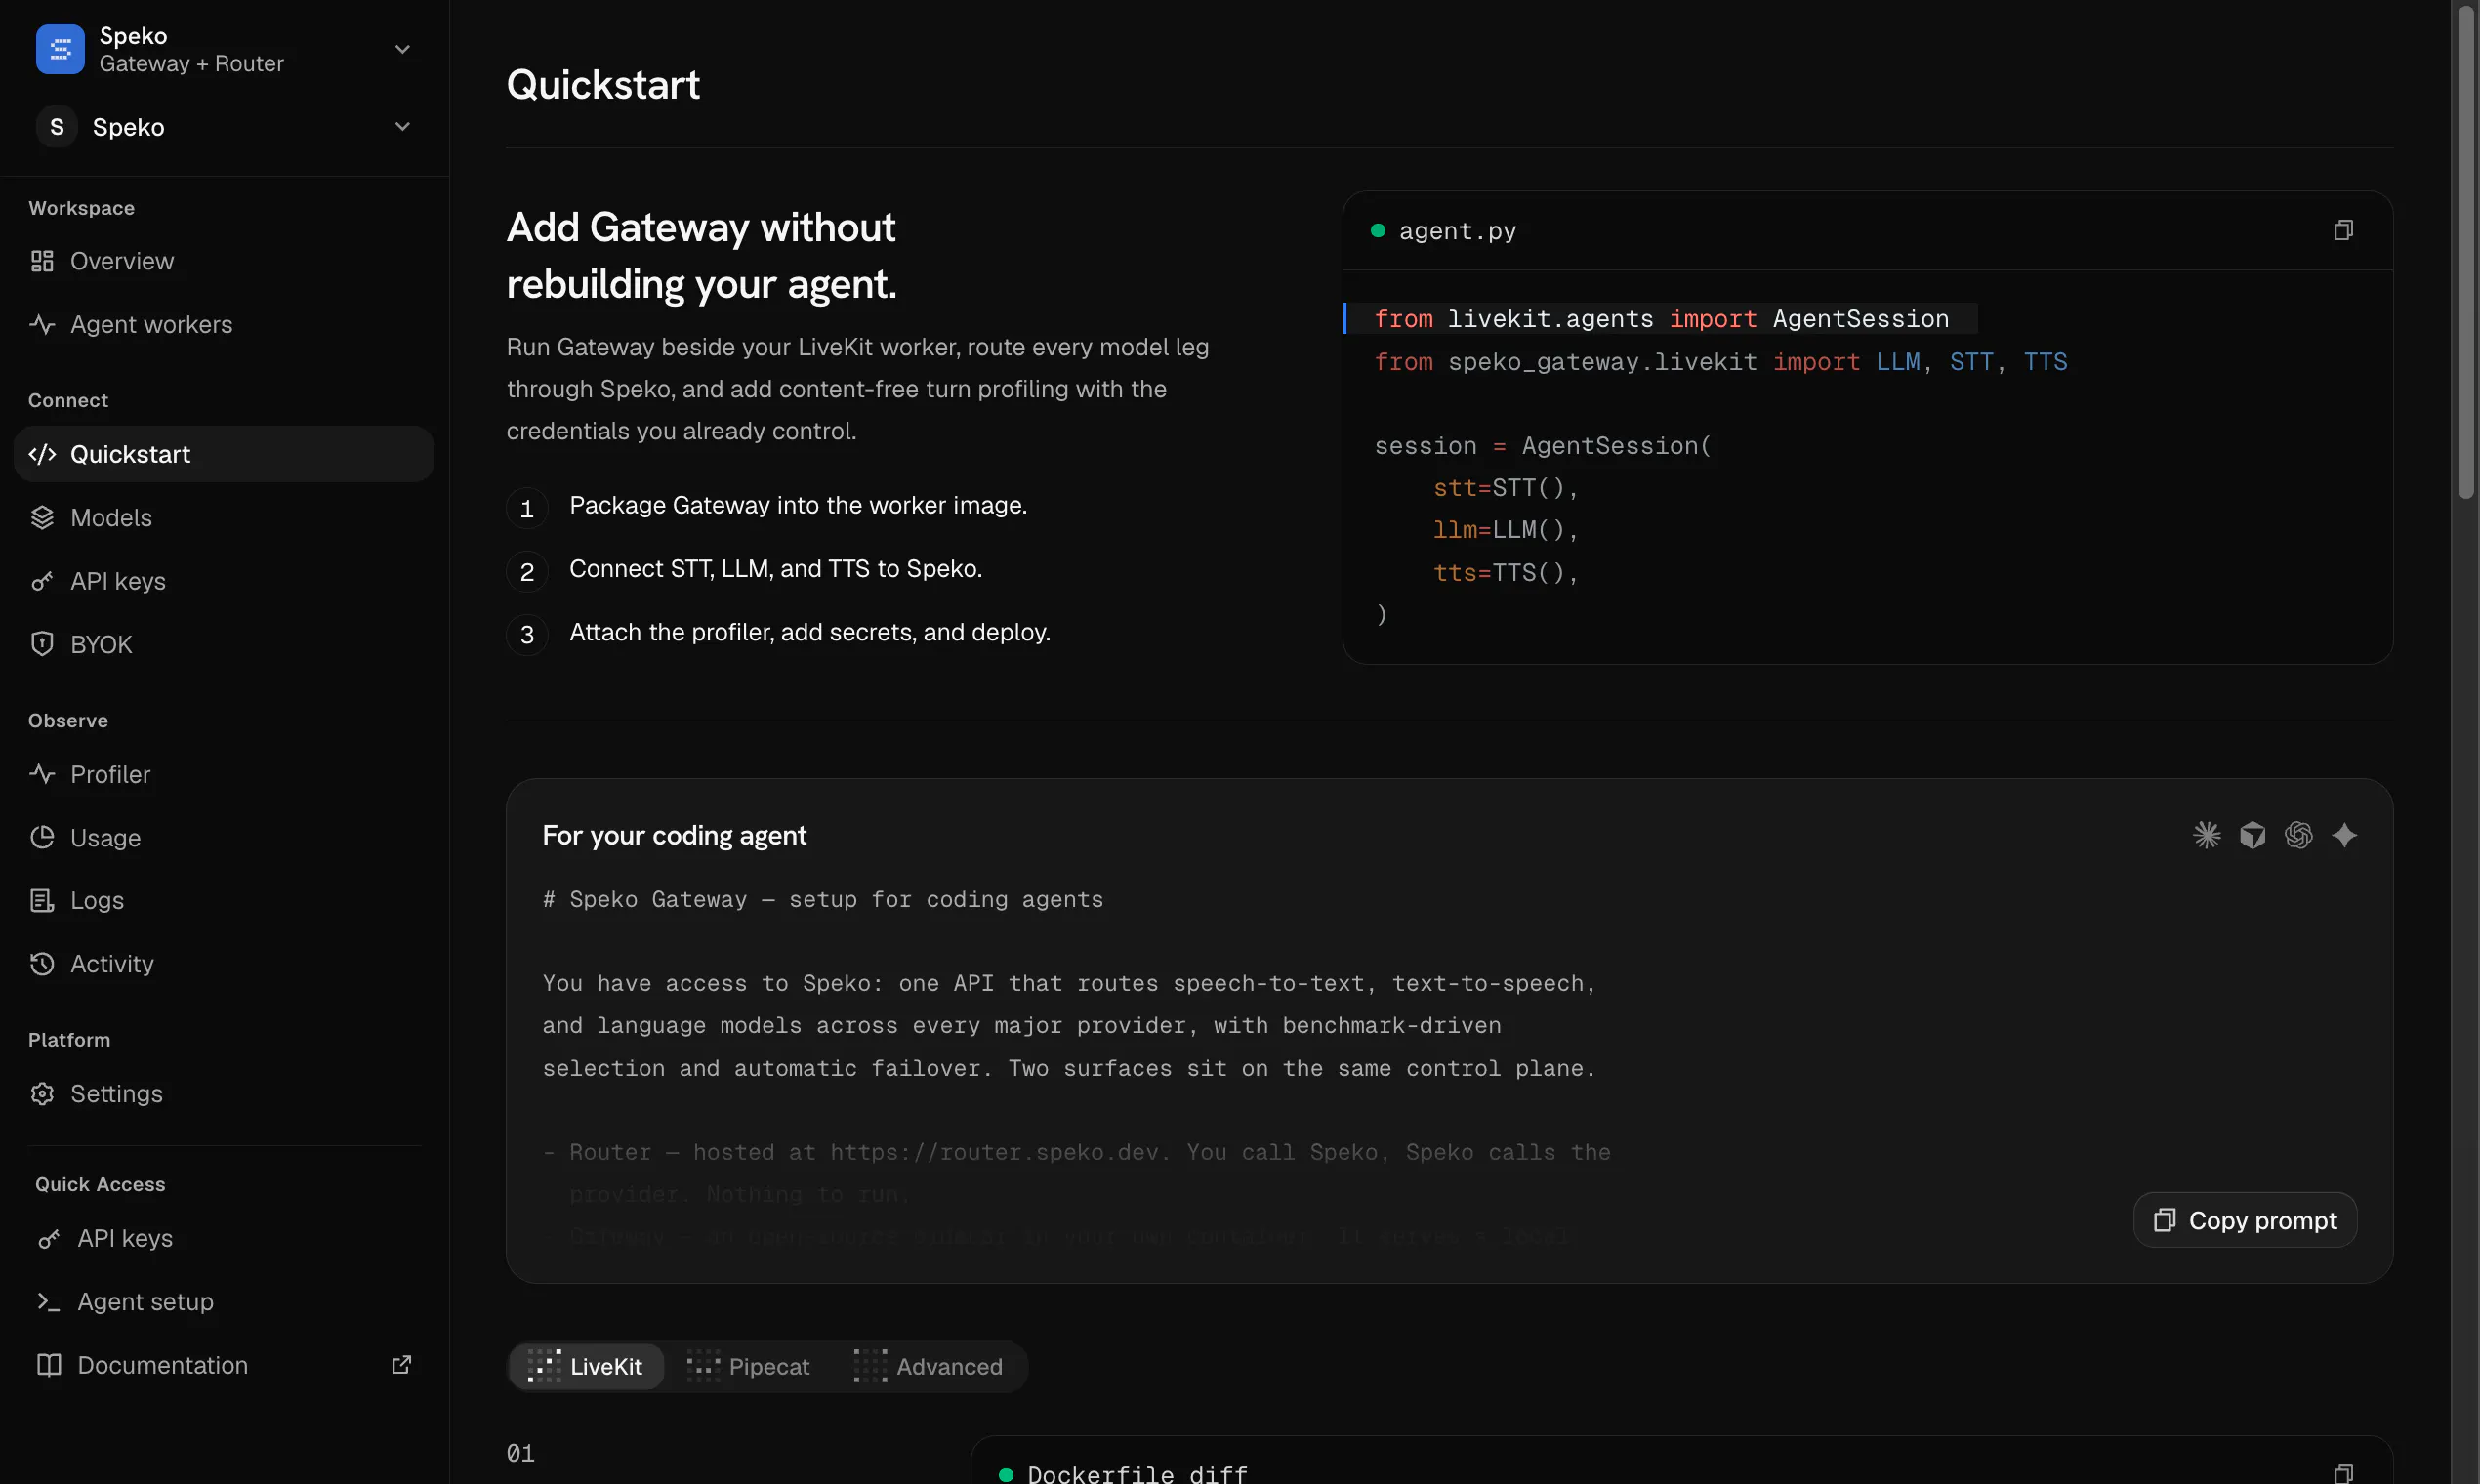Click step 'Attach the profiler, add secrets, and deploy.'
Screen dimensions: 2480x1484
click(x=810, y=633)
